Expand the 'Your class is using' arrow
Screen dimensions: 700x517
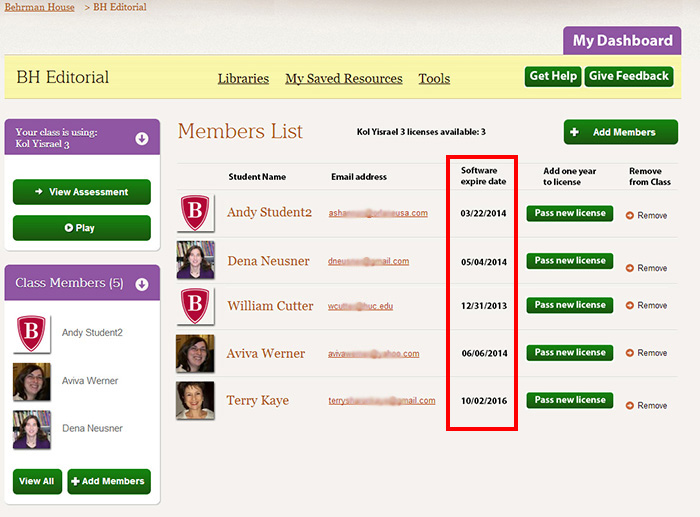pos(142,139)
